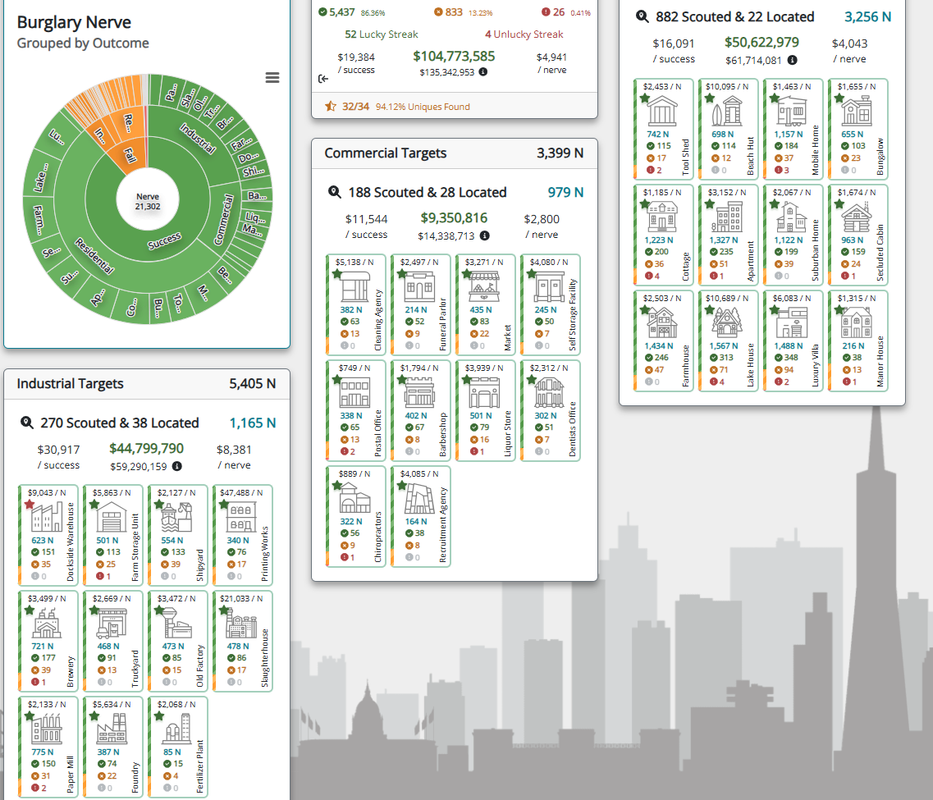Image resolution: width=933 pixels, height=800 pixels.
Task: Select the Shipyard target icon
Action: click(x=177, y=517)
